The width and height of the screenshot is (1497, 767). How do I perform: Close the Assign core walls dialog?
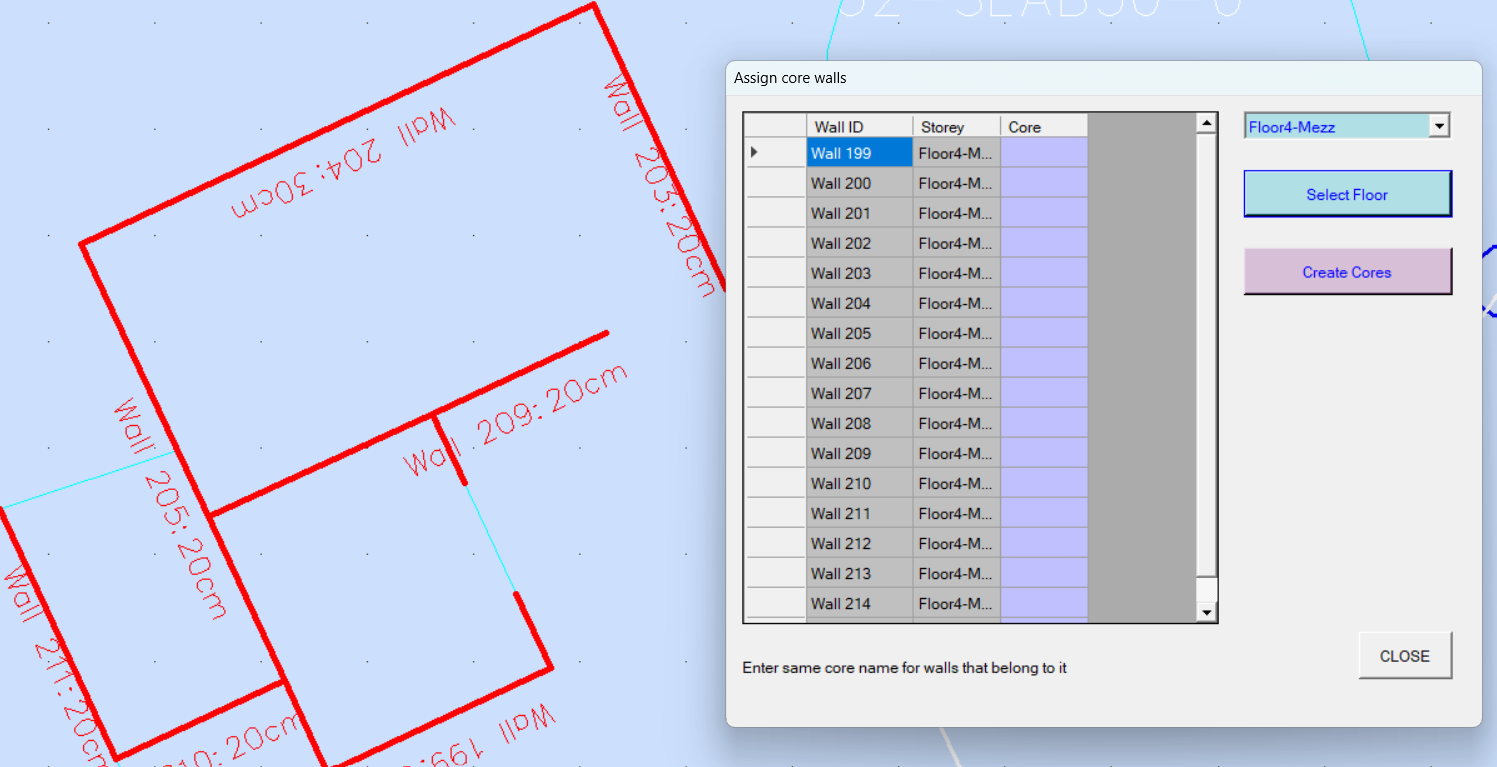point(1405,656)
